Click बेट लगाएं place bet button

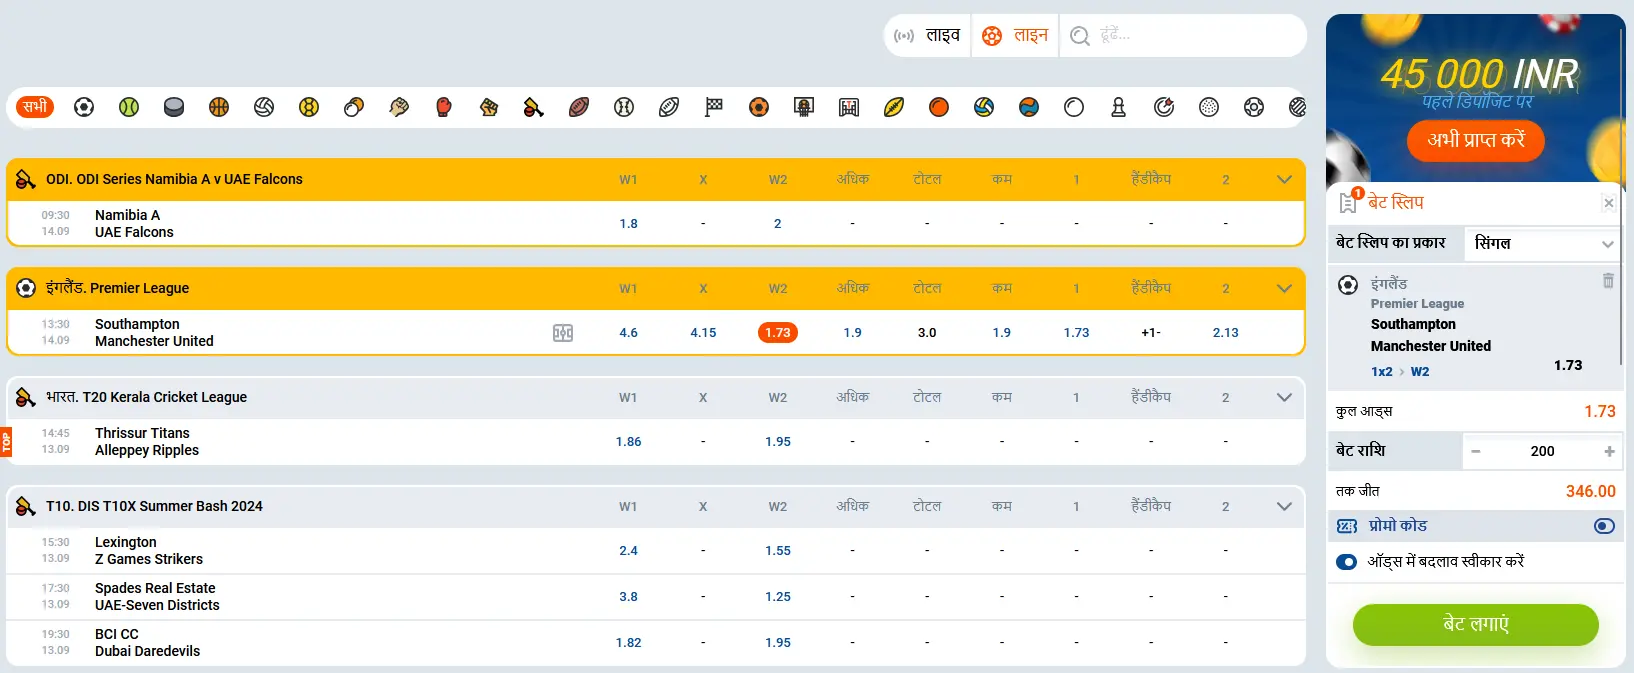[1476, 625]
